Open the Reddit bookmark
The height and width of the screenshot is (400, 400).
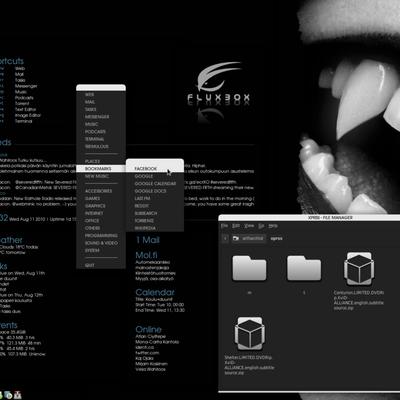pos(155,206)
